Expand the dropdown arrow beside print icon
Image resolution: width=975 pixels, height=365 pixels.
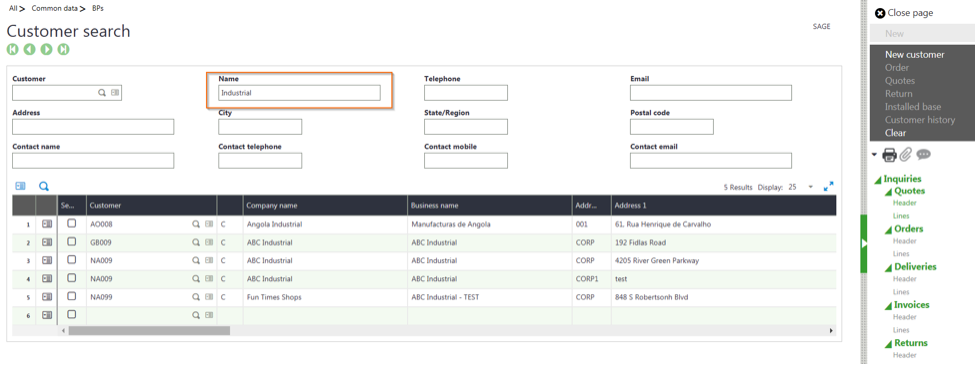click(x=875, y=154)
